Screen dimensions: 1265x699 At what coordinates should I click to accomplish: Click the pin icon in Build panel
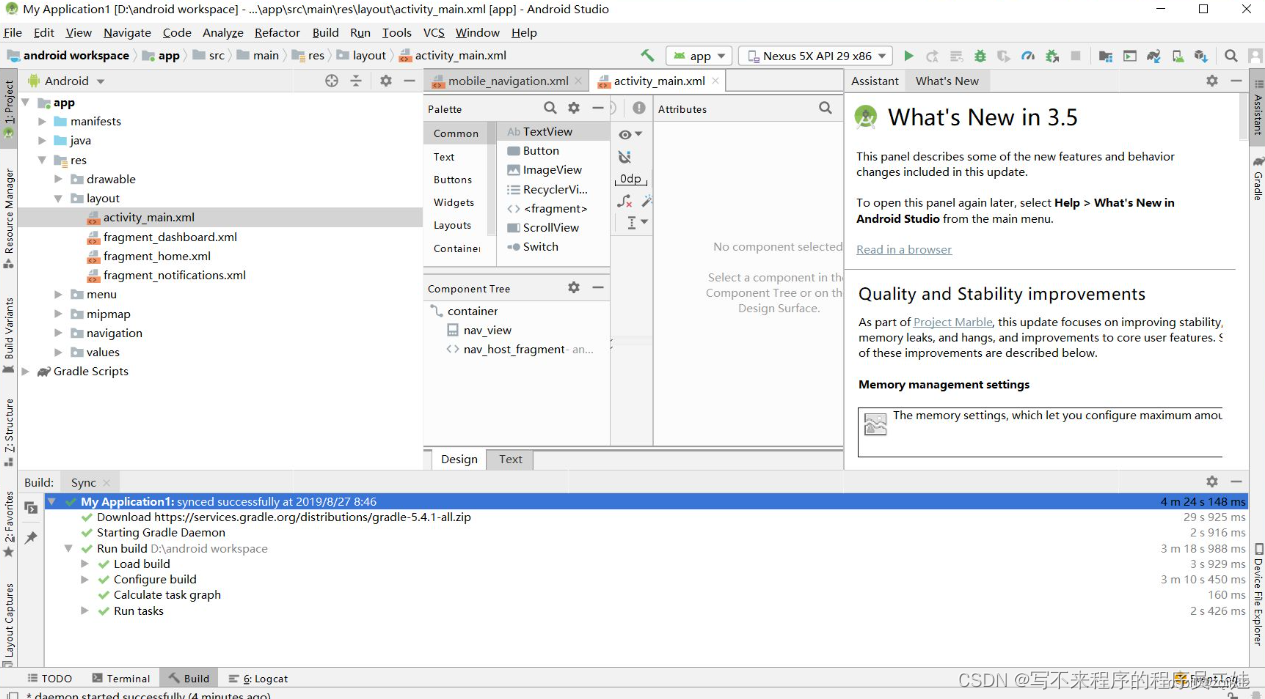click(31, 537)
